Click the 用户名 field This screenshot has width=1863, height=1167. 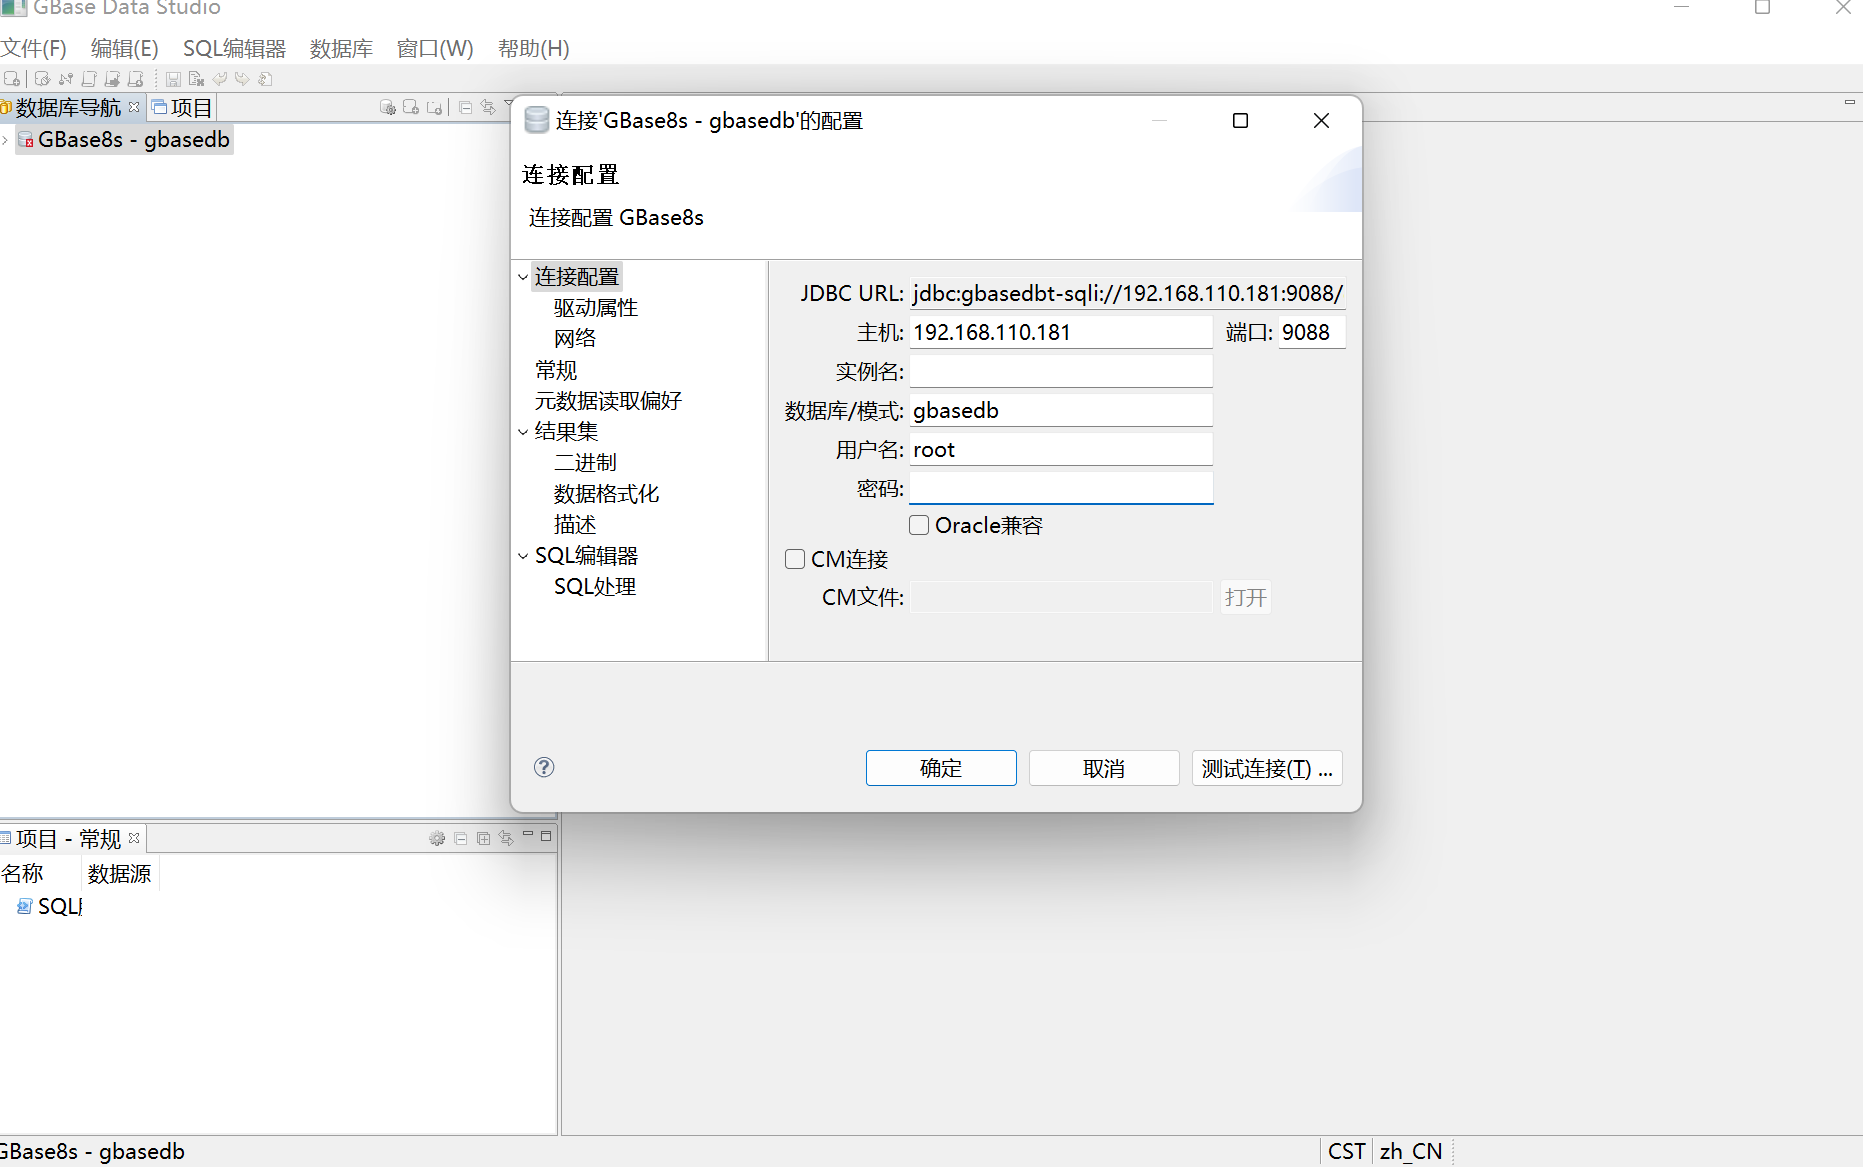click(1061, 450)
